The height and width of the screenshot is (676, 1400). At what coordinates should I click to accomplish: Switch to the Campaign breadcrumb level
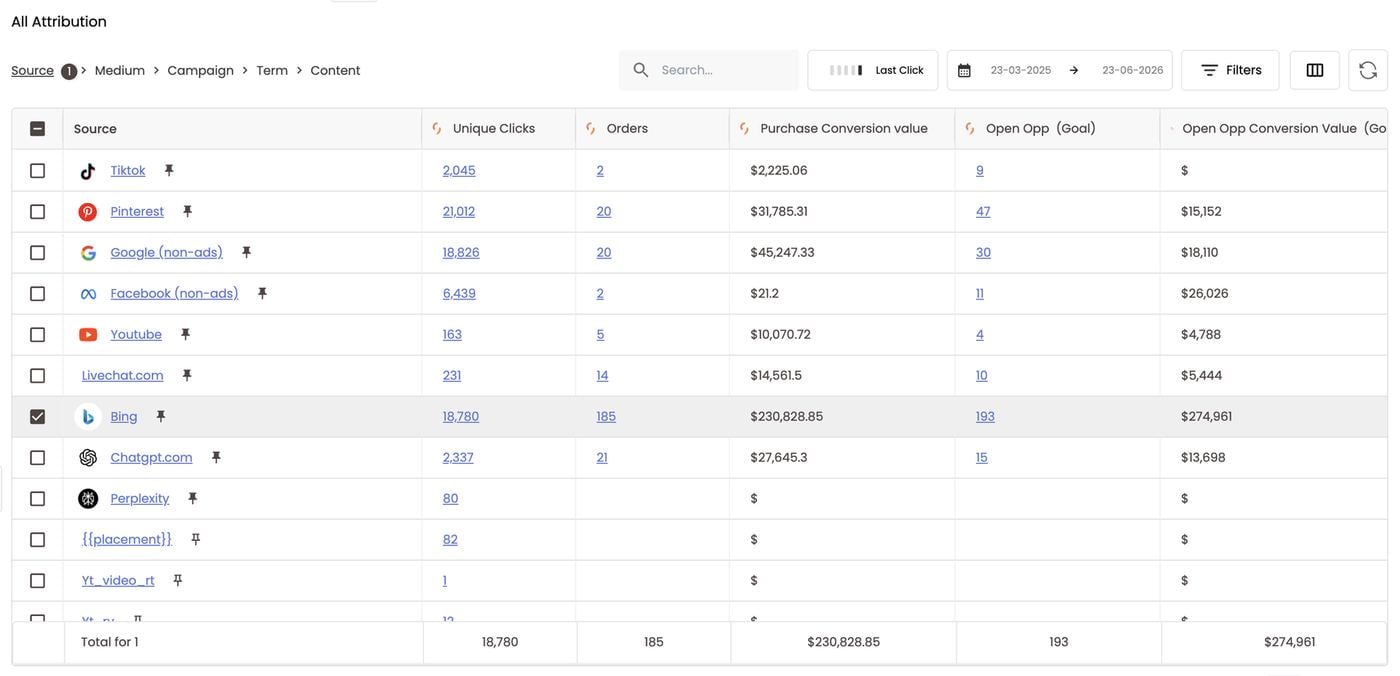point(200,70)
